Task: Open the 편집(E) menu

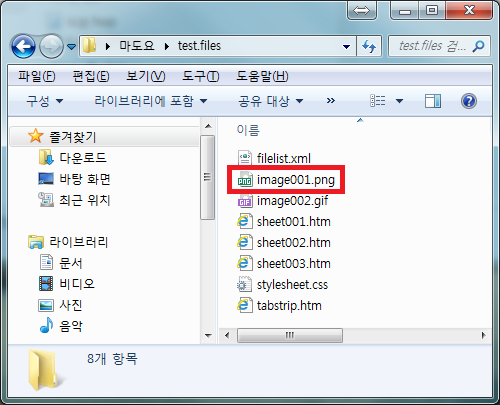Action: coord(91,76)
